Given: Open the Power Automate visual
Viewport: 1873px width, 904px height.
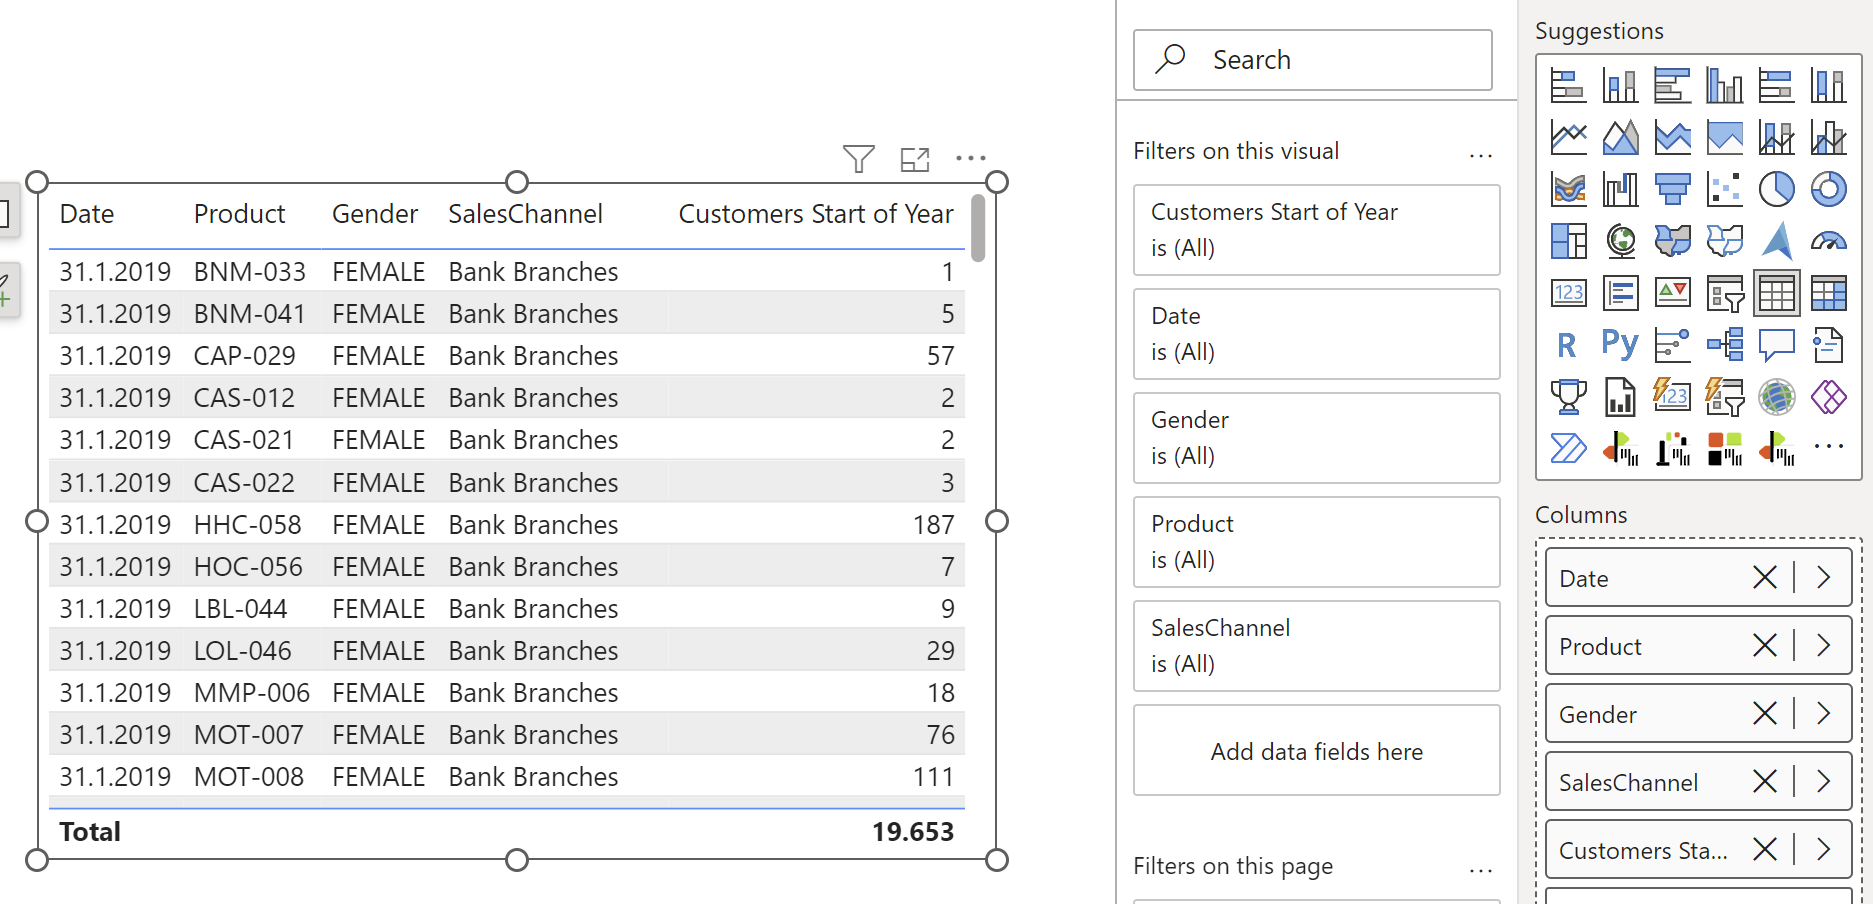Looking at the screenshot, I should [1568, 447].
